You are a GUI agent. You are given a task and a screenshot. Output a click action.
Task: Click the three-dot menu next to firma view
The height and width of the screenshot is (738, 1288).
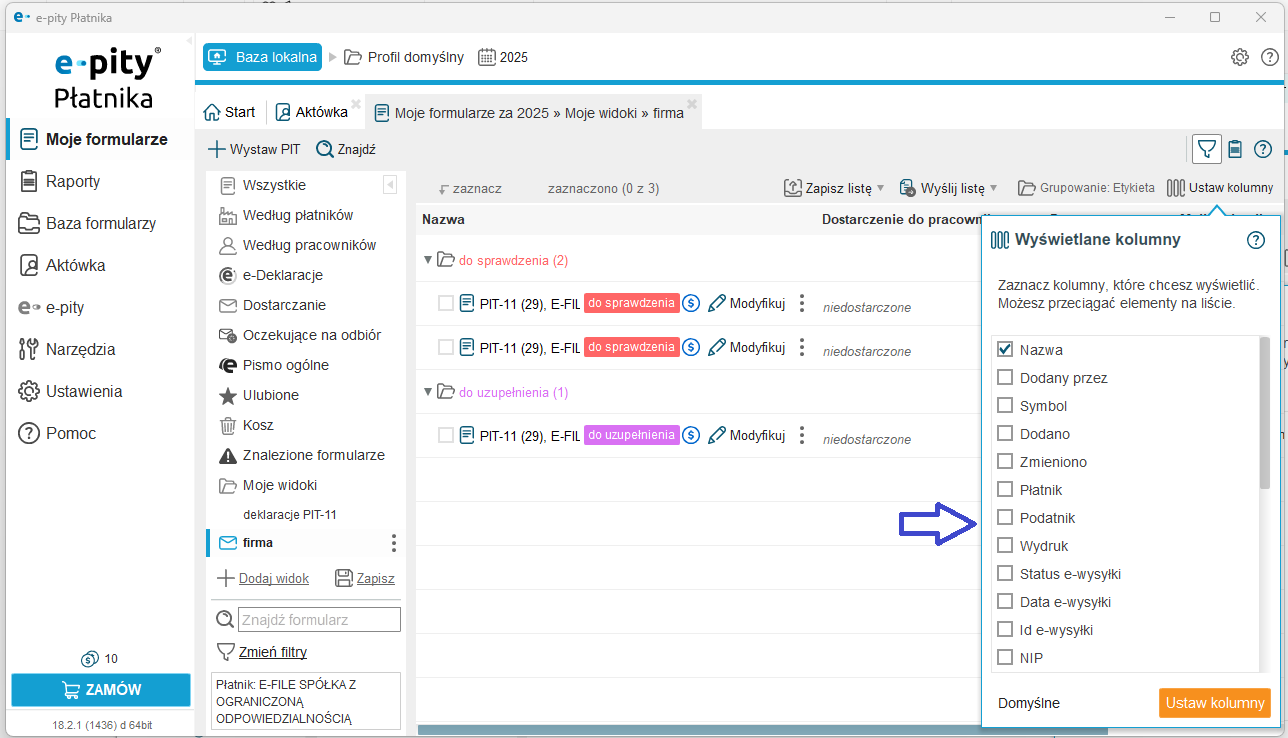click(x=394, y=543)
